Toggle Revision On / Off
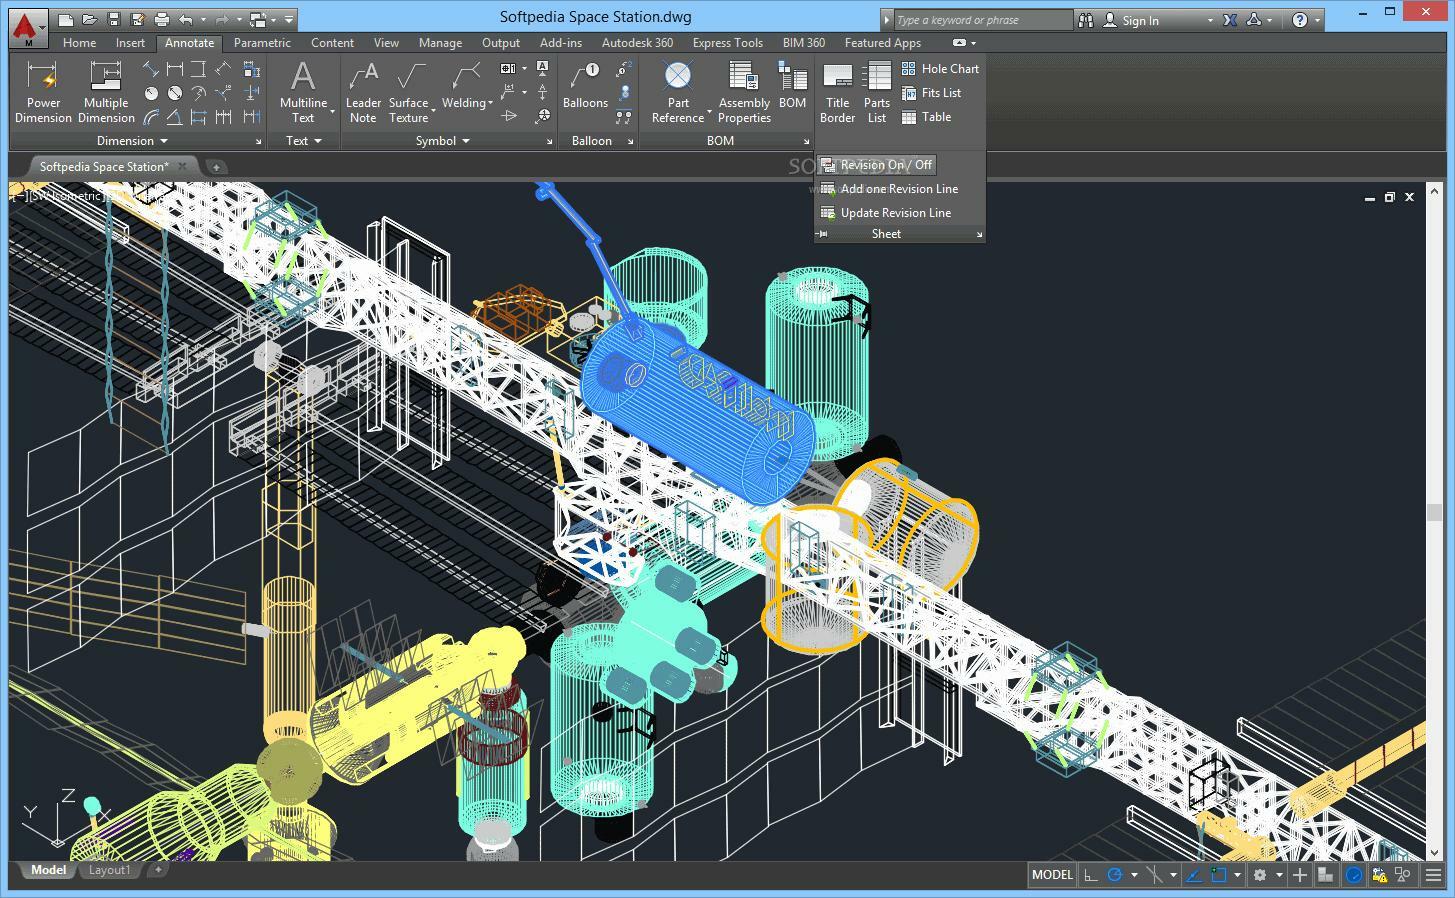This screenshot has width=1455, height=898. (x=877, y=165)
